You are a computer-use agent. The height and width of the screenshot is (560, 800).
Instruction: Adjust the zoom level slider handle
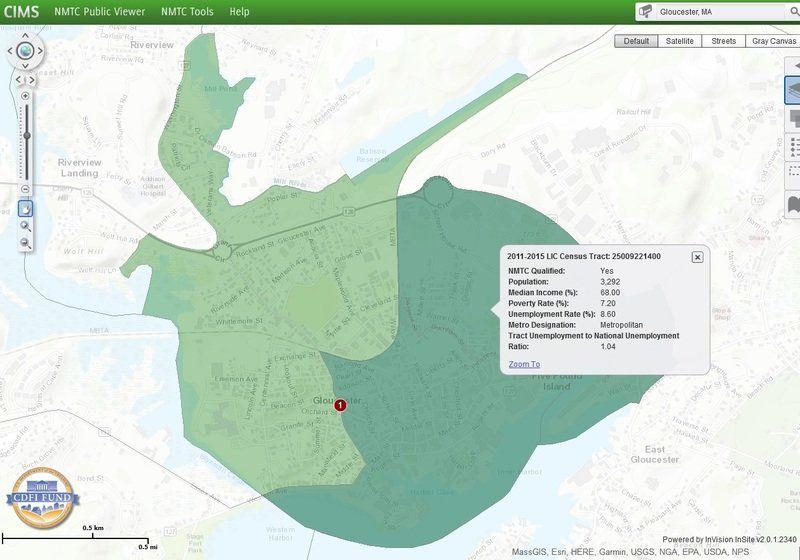click(27, 135)
